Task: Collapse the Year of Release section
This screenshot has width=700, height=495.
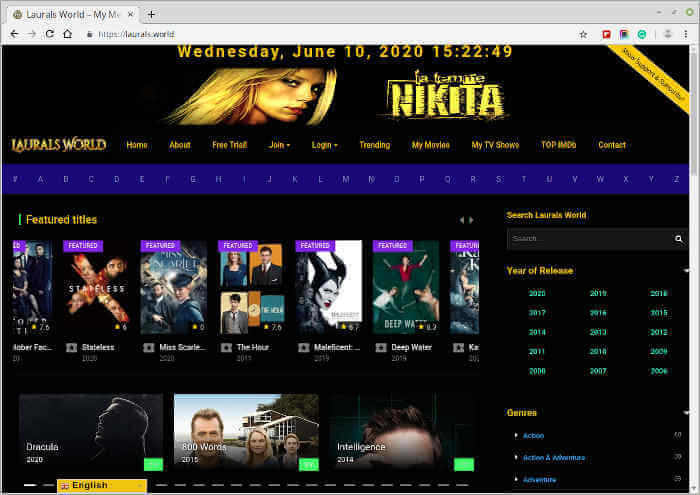Action: click(686, 271)
